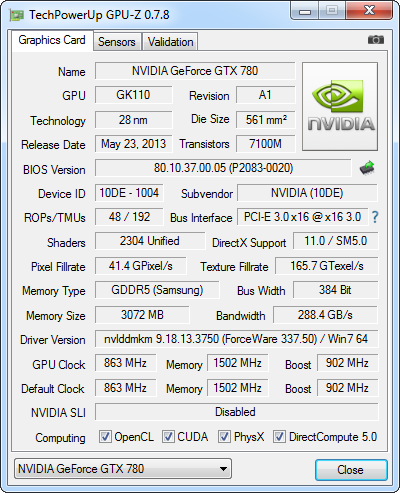Click the BIOS save chip icon
Viewport: 400px width, 493px height.
[x=367, y=168]
